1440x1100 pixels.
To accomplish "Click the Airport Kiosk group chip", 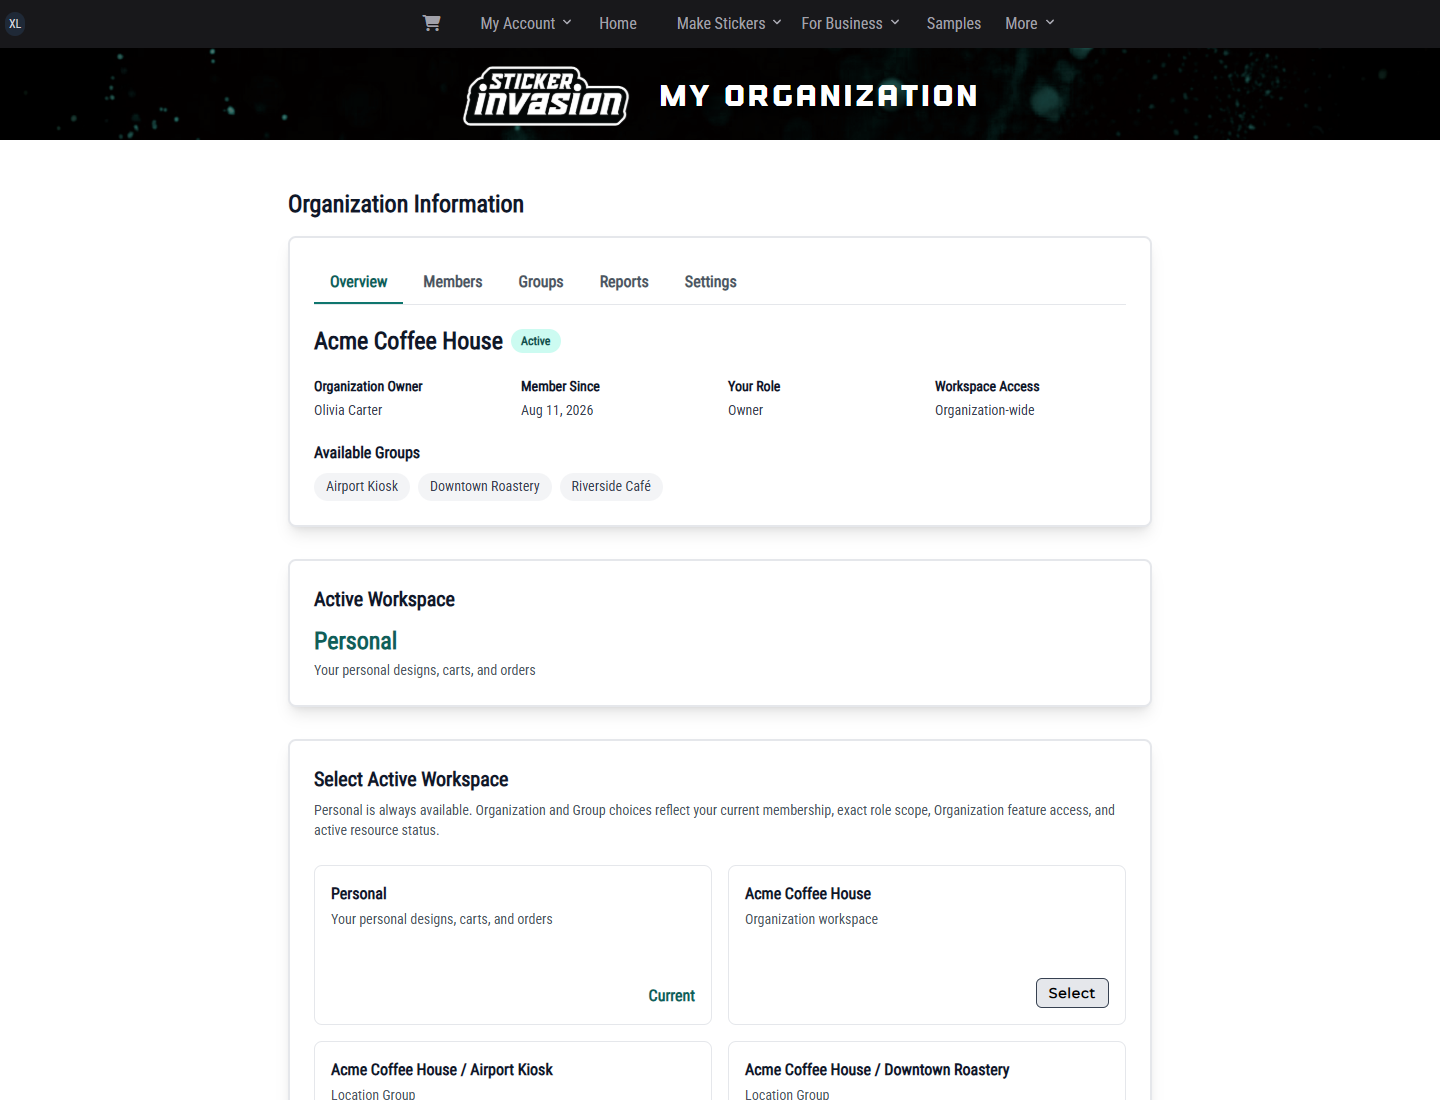I will pyautogui.click(x=362, y=487).
